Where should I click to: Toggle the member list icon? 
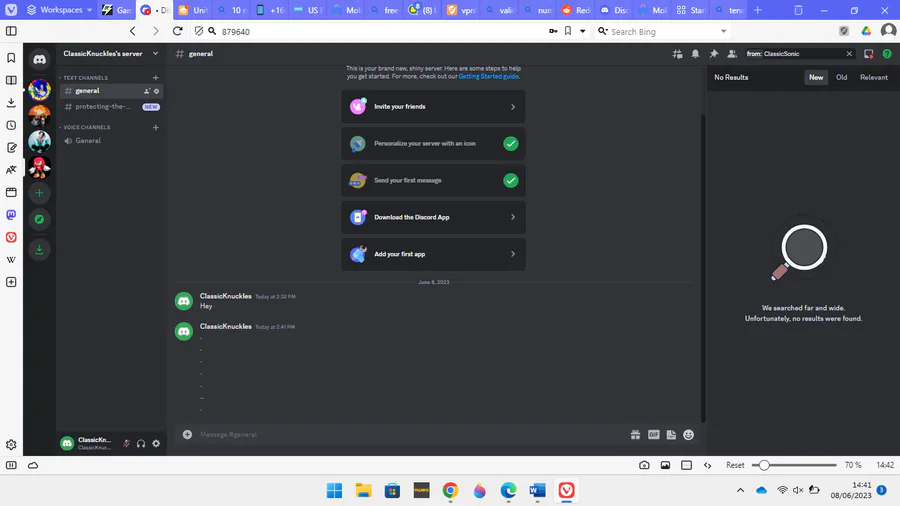tap(732, 54)
